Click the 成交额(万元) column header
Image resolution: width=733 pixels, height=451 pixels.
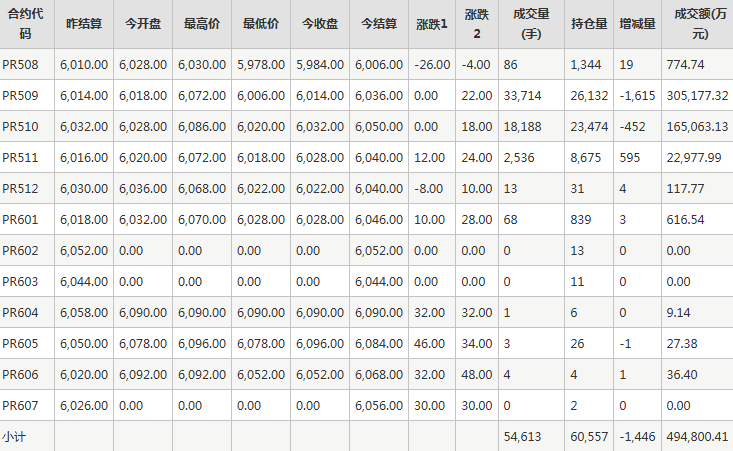click(x=700, y=23)
